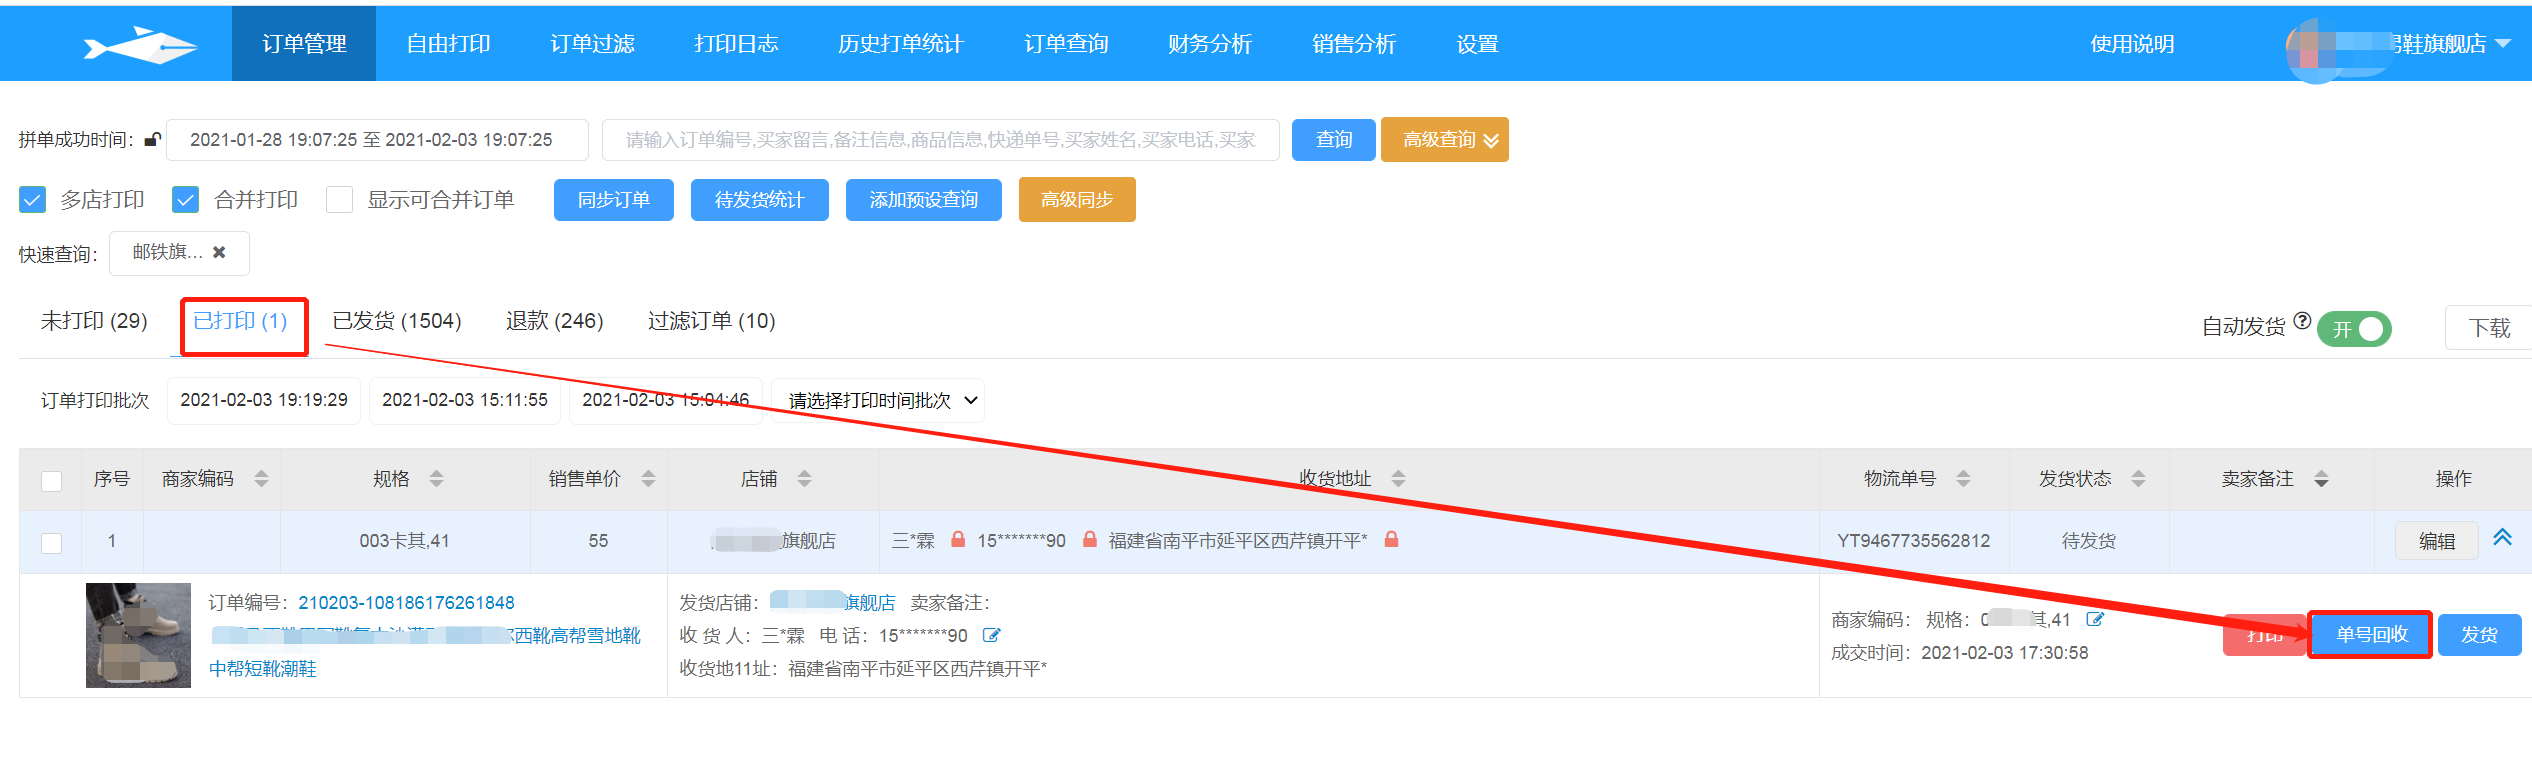Image resolution: width=2532 pixels, height=758 pixels.
Task: Enable the 显示可合并订单 checkbox
Action: coord(340,200)
